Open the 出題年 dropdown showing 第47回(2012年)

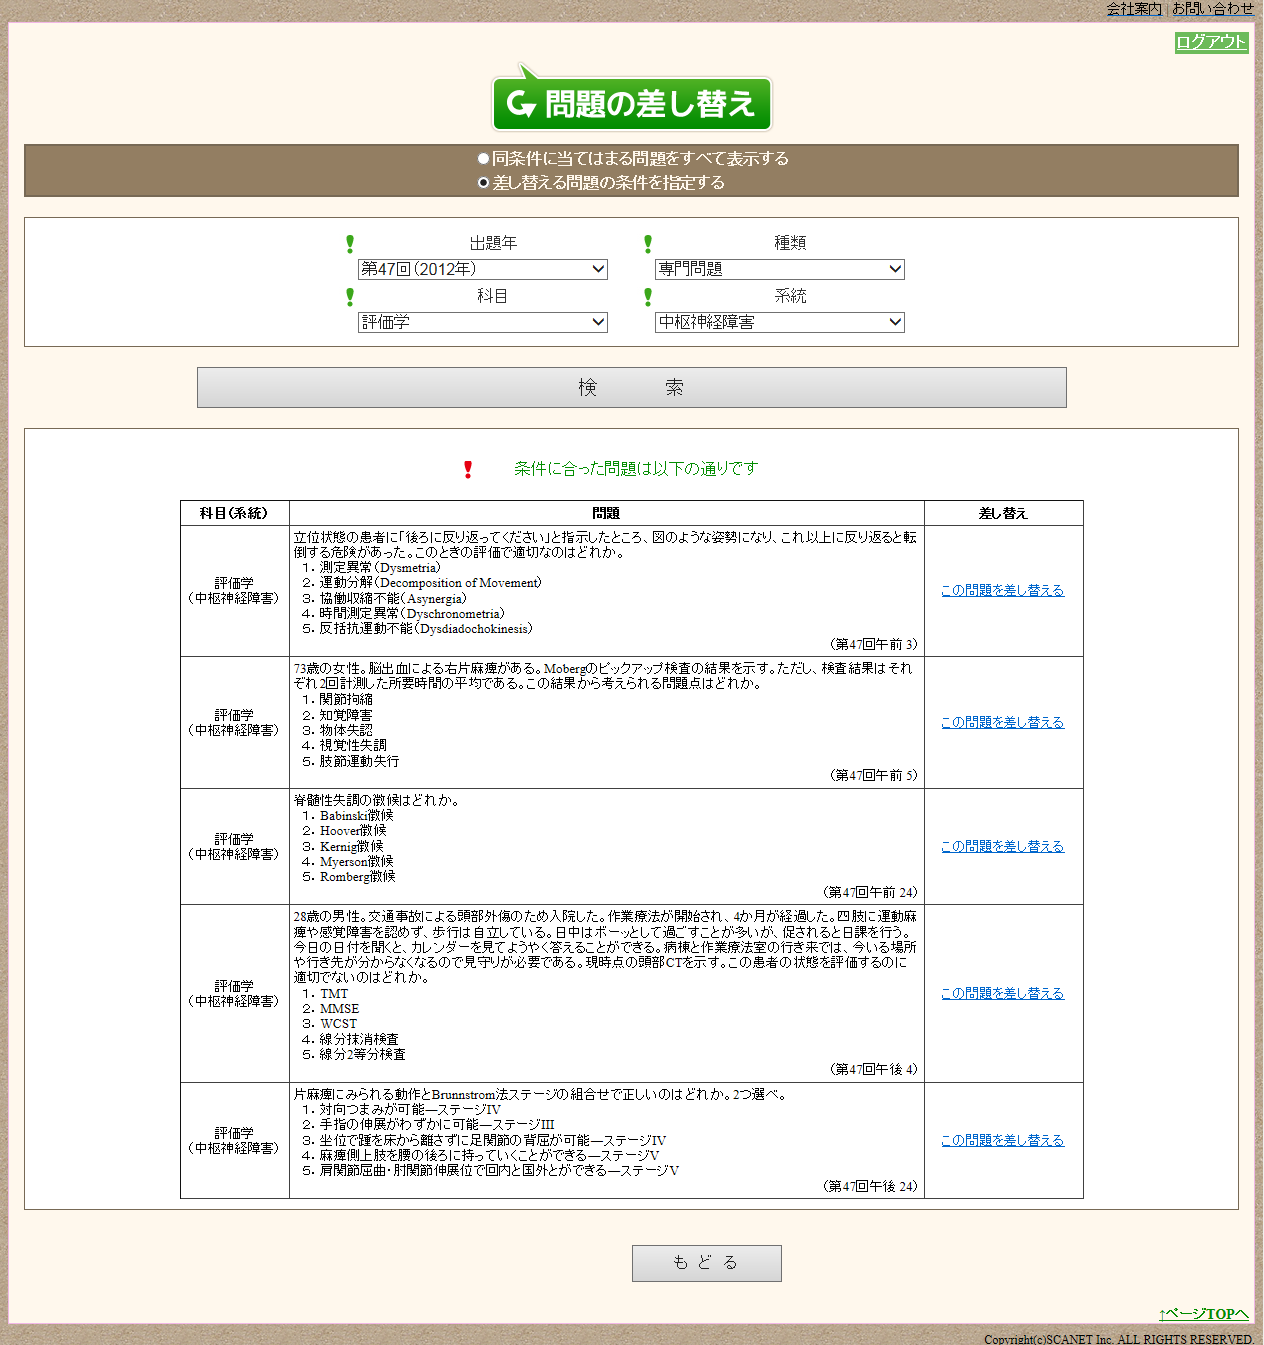483,269
